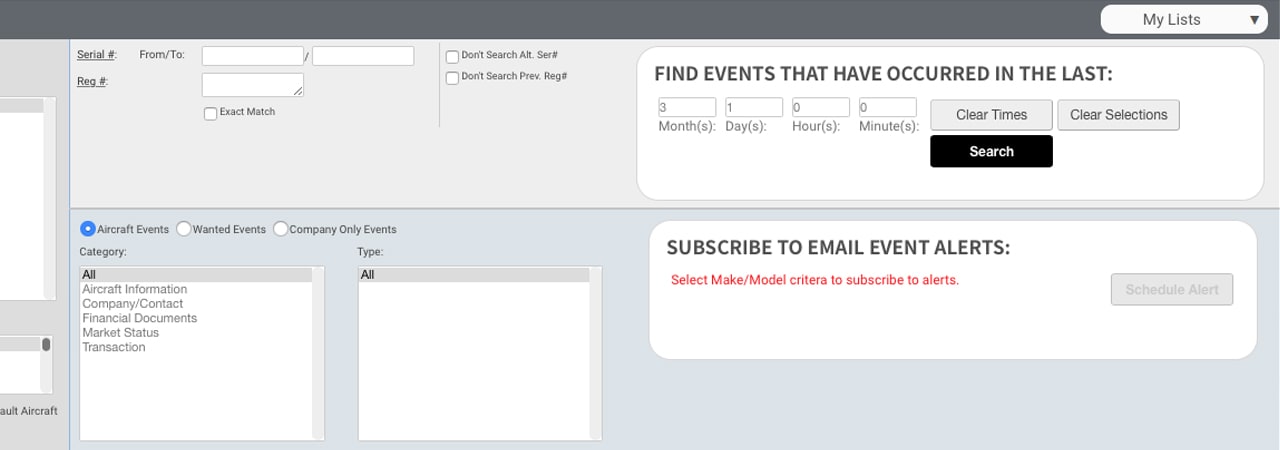This screenshot has height=450, width=1280.
Task: Check Don't Search Alt. Ser#
Action: (452, 57)
